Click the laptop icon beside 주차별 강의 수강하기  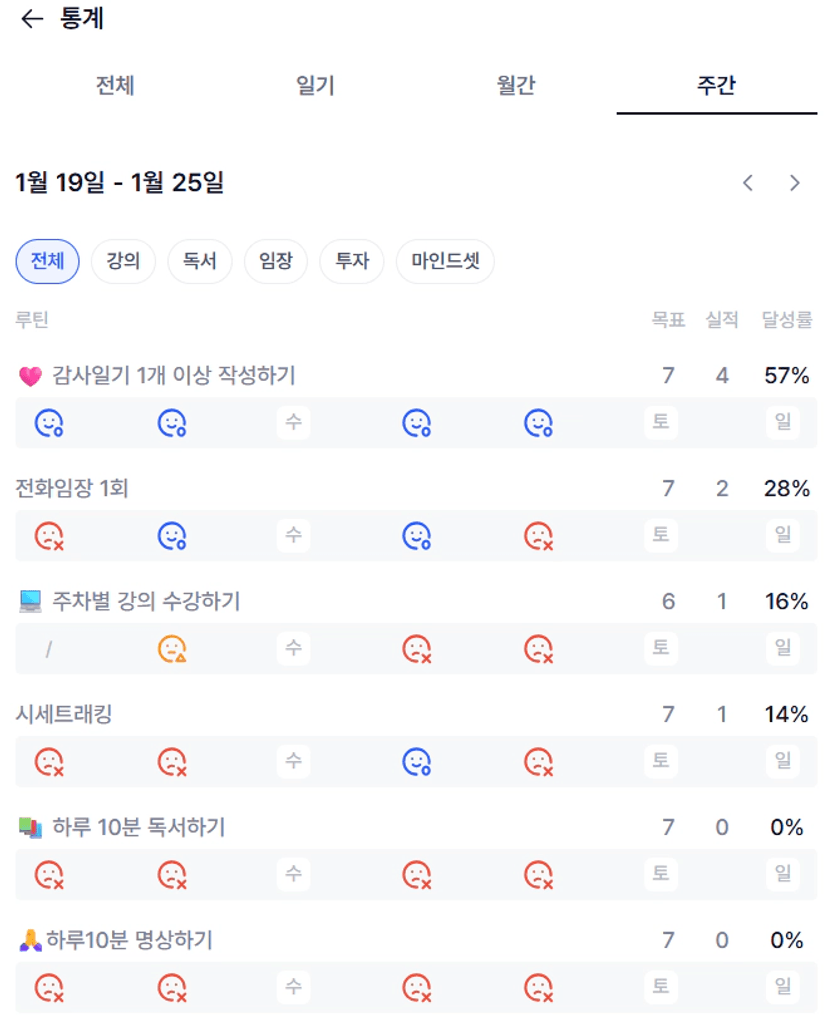[30, 602]
